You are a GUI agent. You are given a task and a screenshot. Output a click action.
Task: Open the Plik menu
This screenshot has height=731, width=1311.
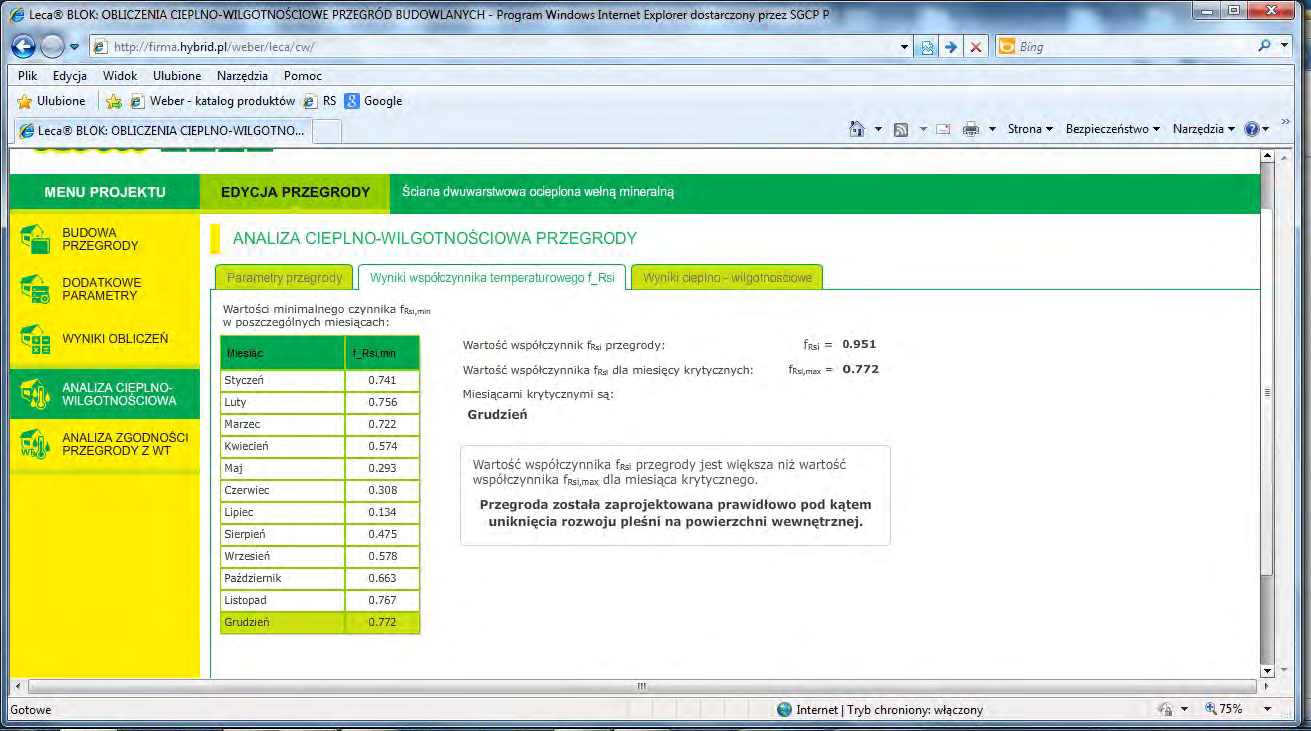pos(28,76)
